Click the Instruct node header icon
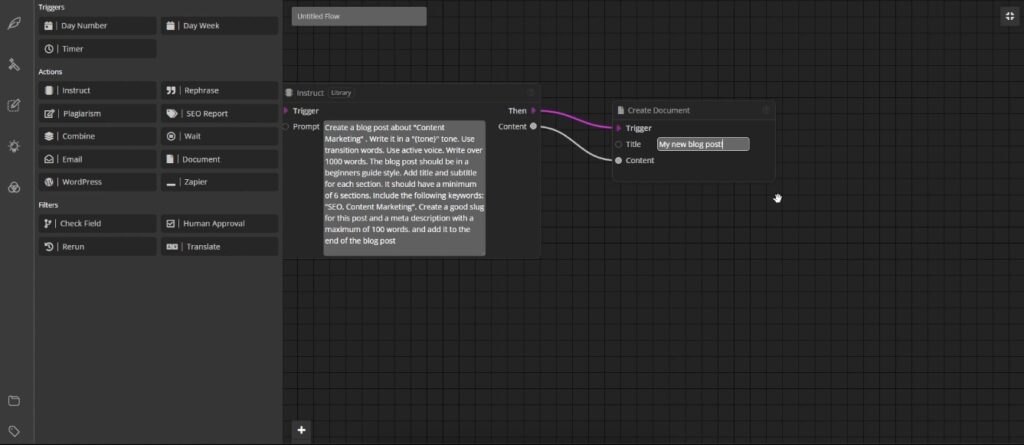This screenshot has height=445, width=1024. click(x=289, y=93)
